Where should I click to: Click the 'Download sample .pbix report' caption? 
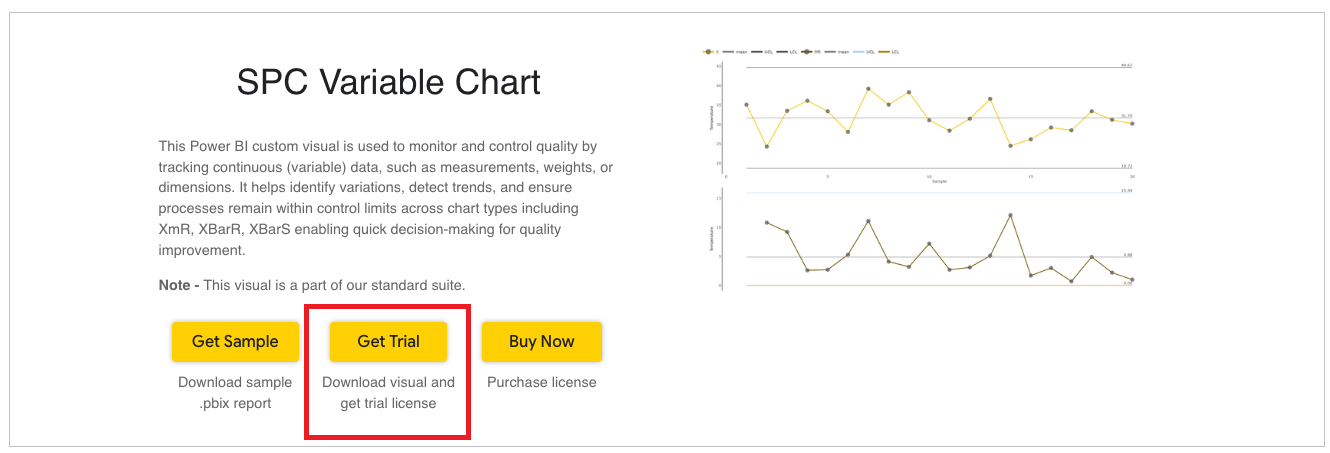[x=235, y=393]
